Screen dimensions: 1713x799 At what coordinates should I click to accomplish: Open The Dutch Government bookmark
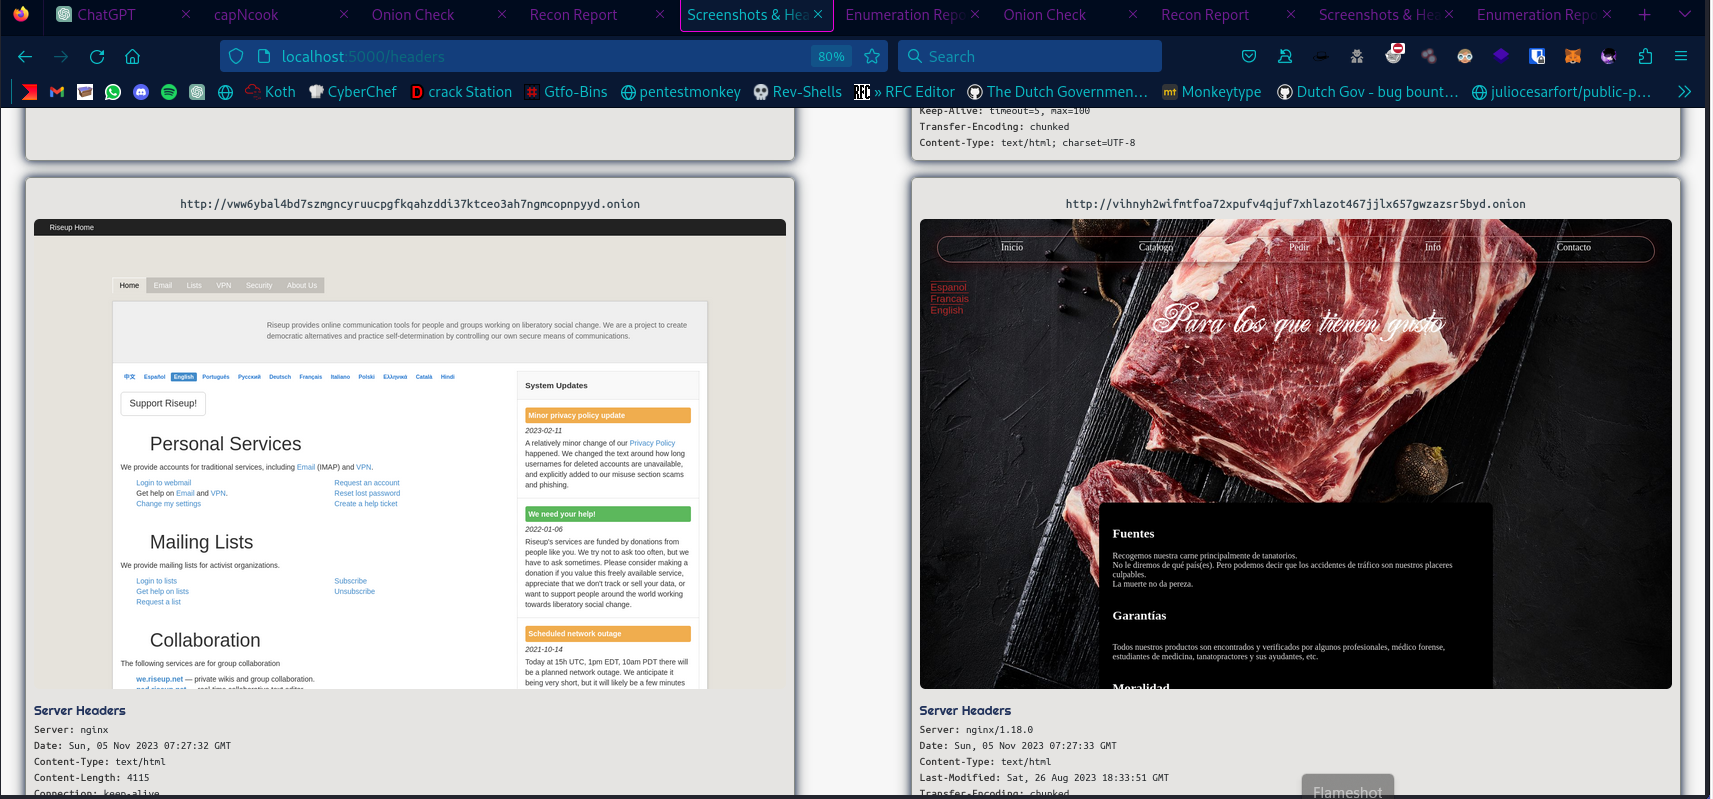pos(1057,92)
